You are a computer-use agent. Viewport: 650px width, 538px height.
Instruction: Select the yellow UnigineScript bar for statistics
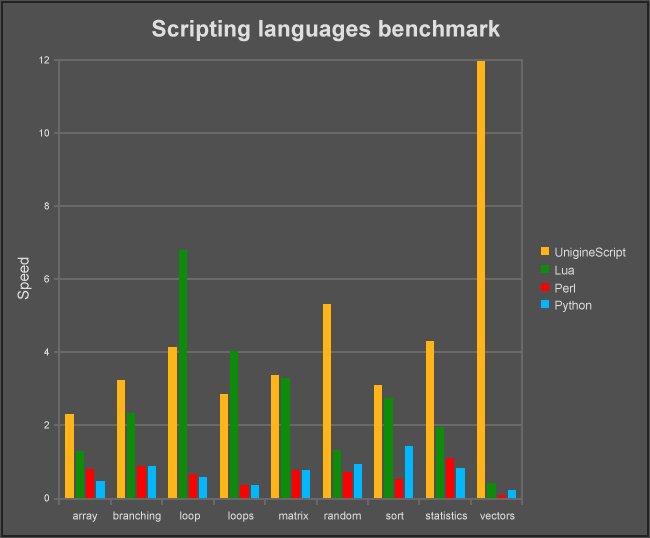[x=429, y=419]
